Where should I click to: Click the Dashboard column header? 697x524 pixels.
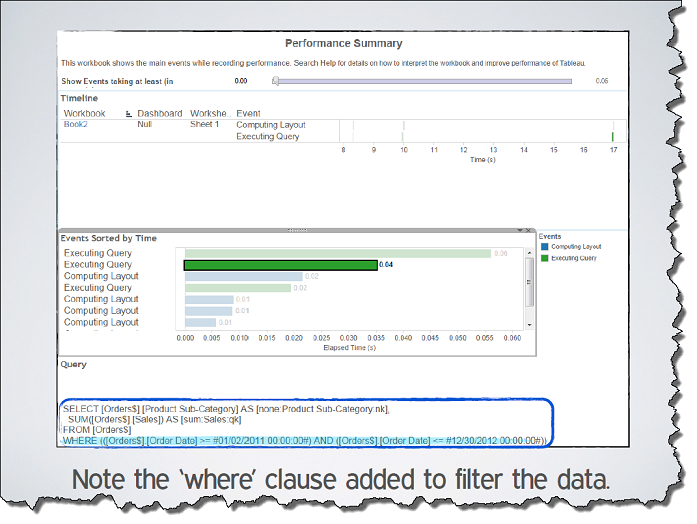point(159,114)
